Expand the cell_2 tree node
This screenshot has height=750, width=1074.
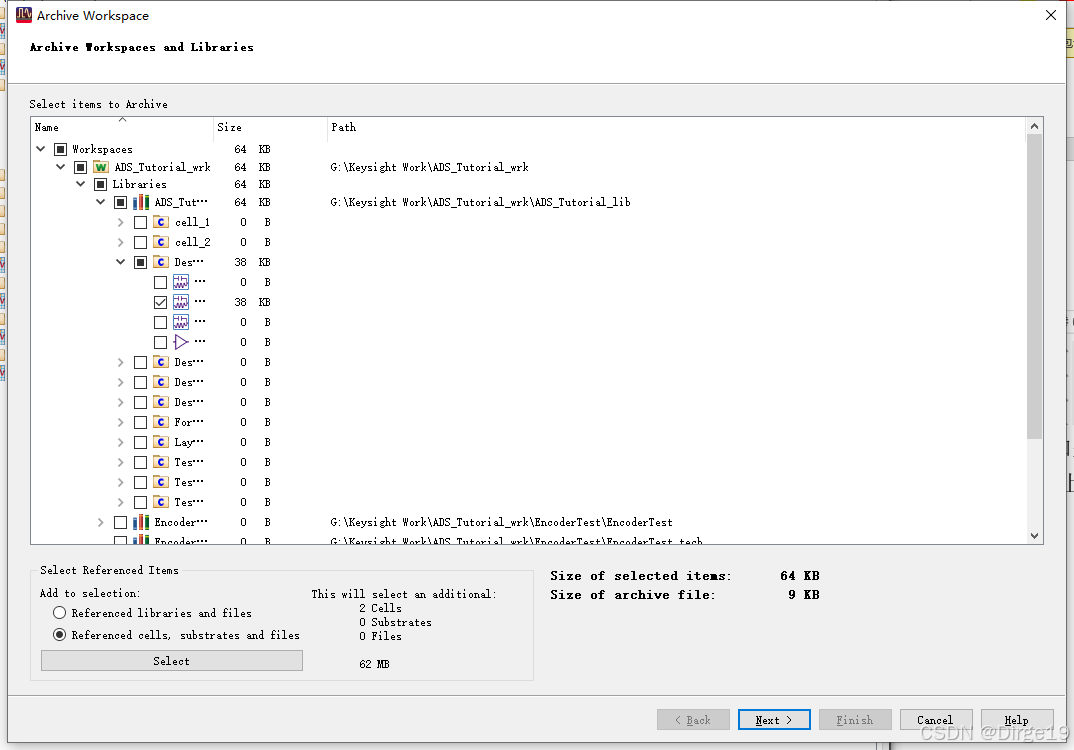120,241
